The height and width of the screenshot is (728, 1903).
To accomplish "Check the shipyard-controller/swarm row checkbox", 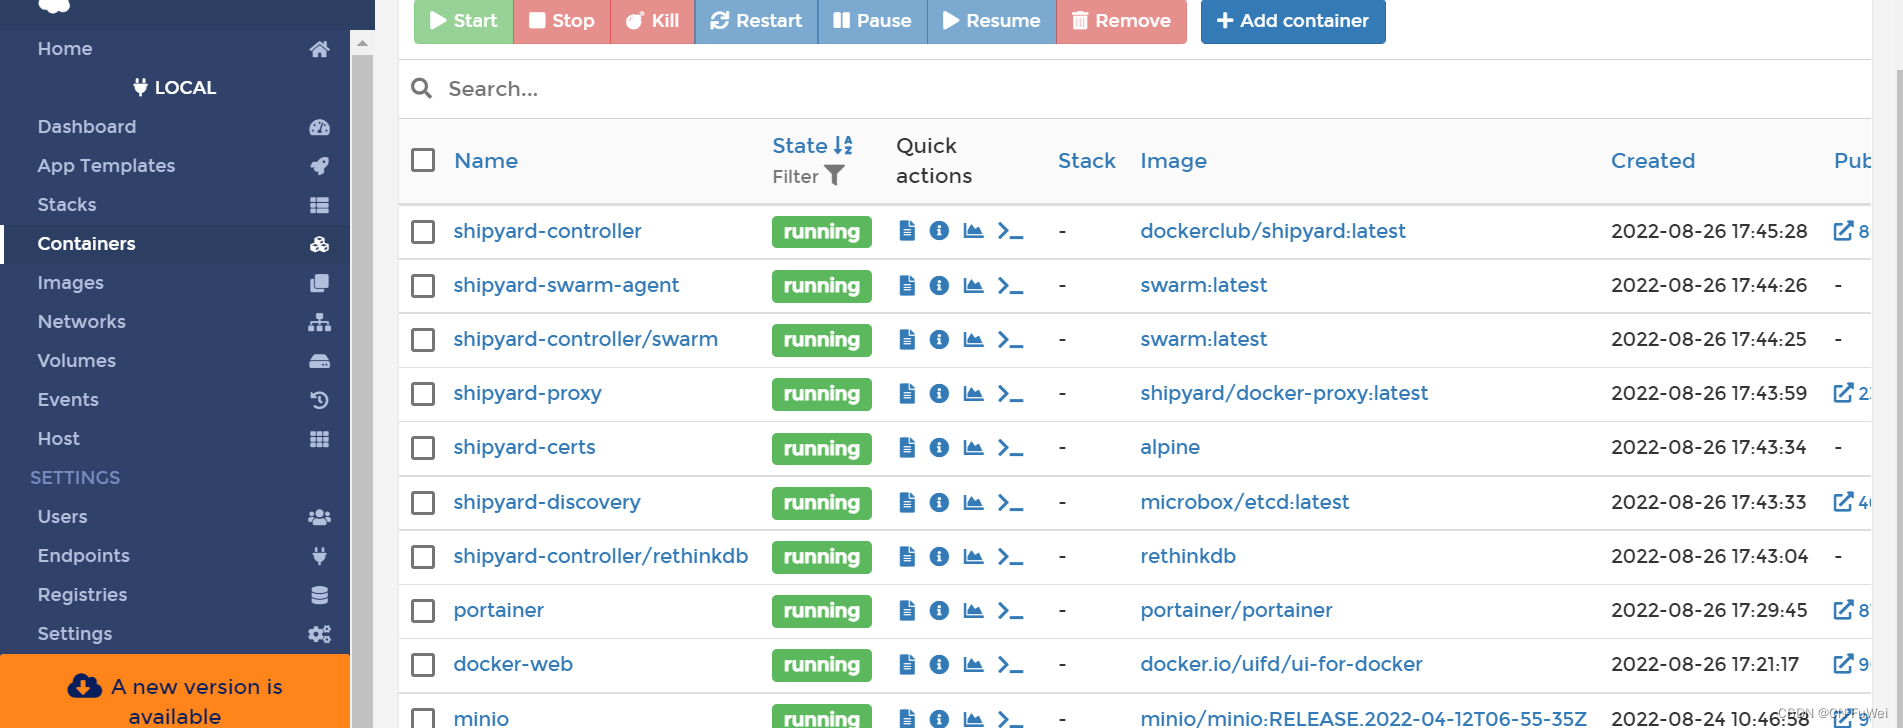I will [x=423, y=340].
